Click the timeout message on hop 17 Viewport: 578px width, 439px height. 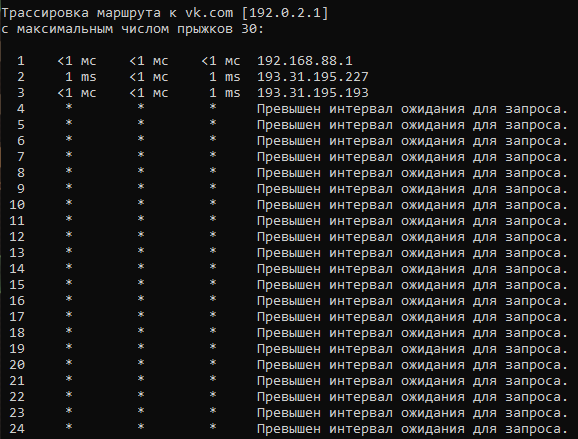(412, 317)
